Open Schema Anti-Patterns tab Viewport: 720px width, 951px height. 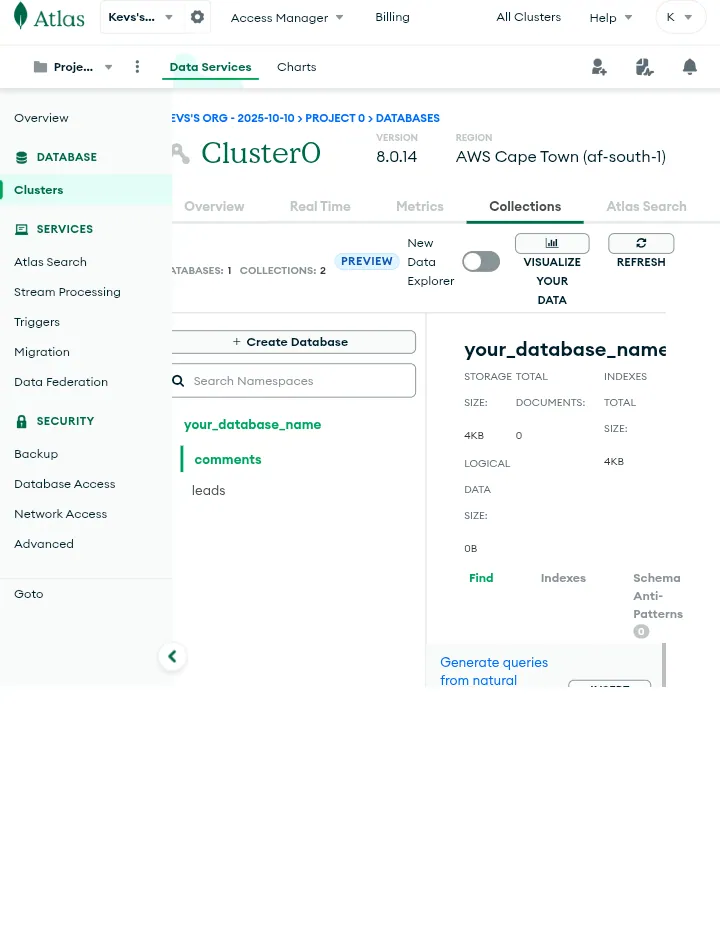click(x=658, y=596)
